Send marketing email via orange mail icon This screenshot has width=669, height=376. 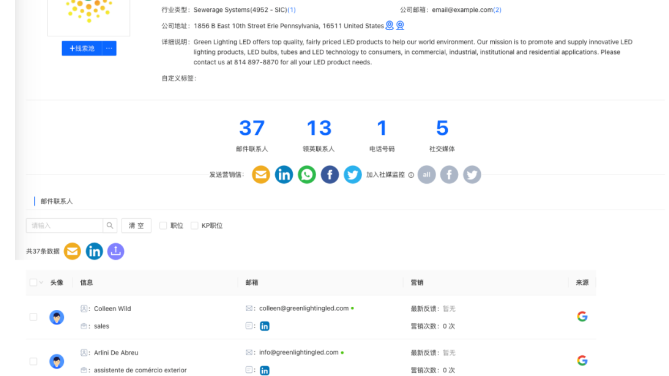[x=261, y=175]
